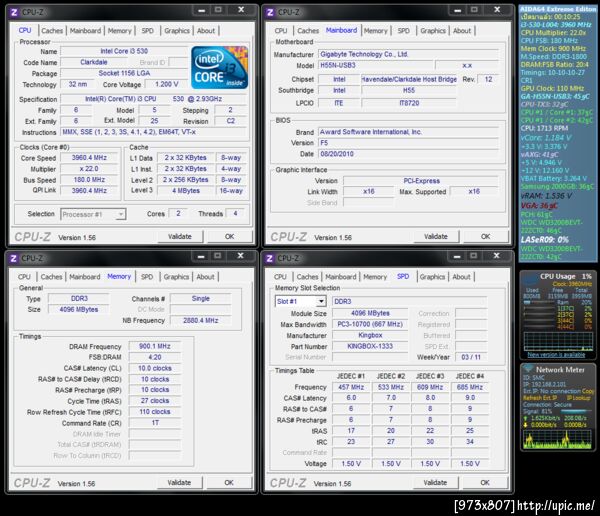Click OK in top-left CPU window
Viewport: 600px width, 516px height.
pyautogui.click(x=230, y=237)
